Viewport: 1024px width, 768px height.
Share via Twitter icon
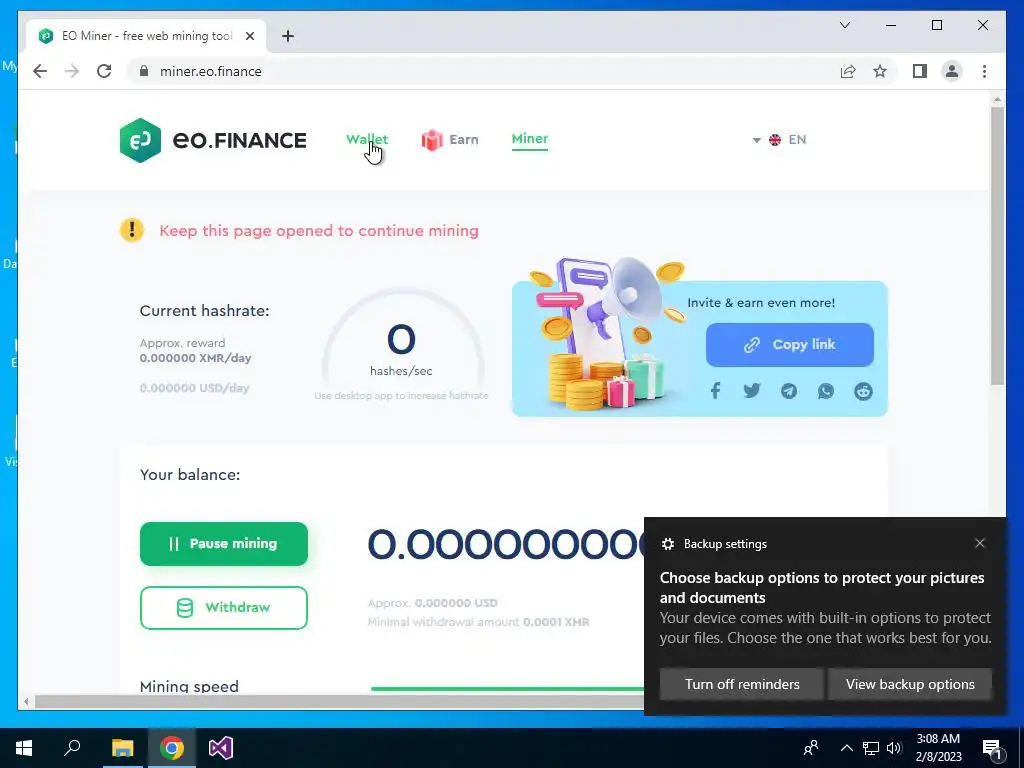click(752, 391)
